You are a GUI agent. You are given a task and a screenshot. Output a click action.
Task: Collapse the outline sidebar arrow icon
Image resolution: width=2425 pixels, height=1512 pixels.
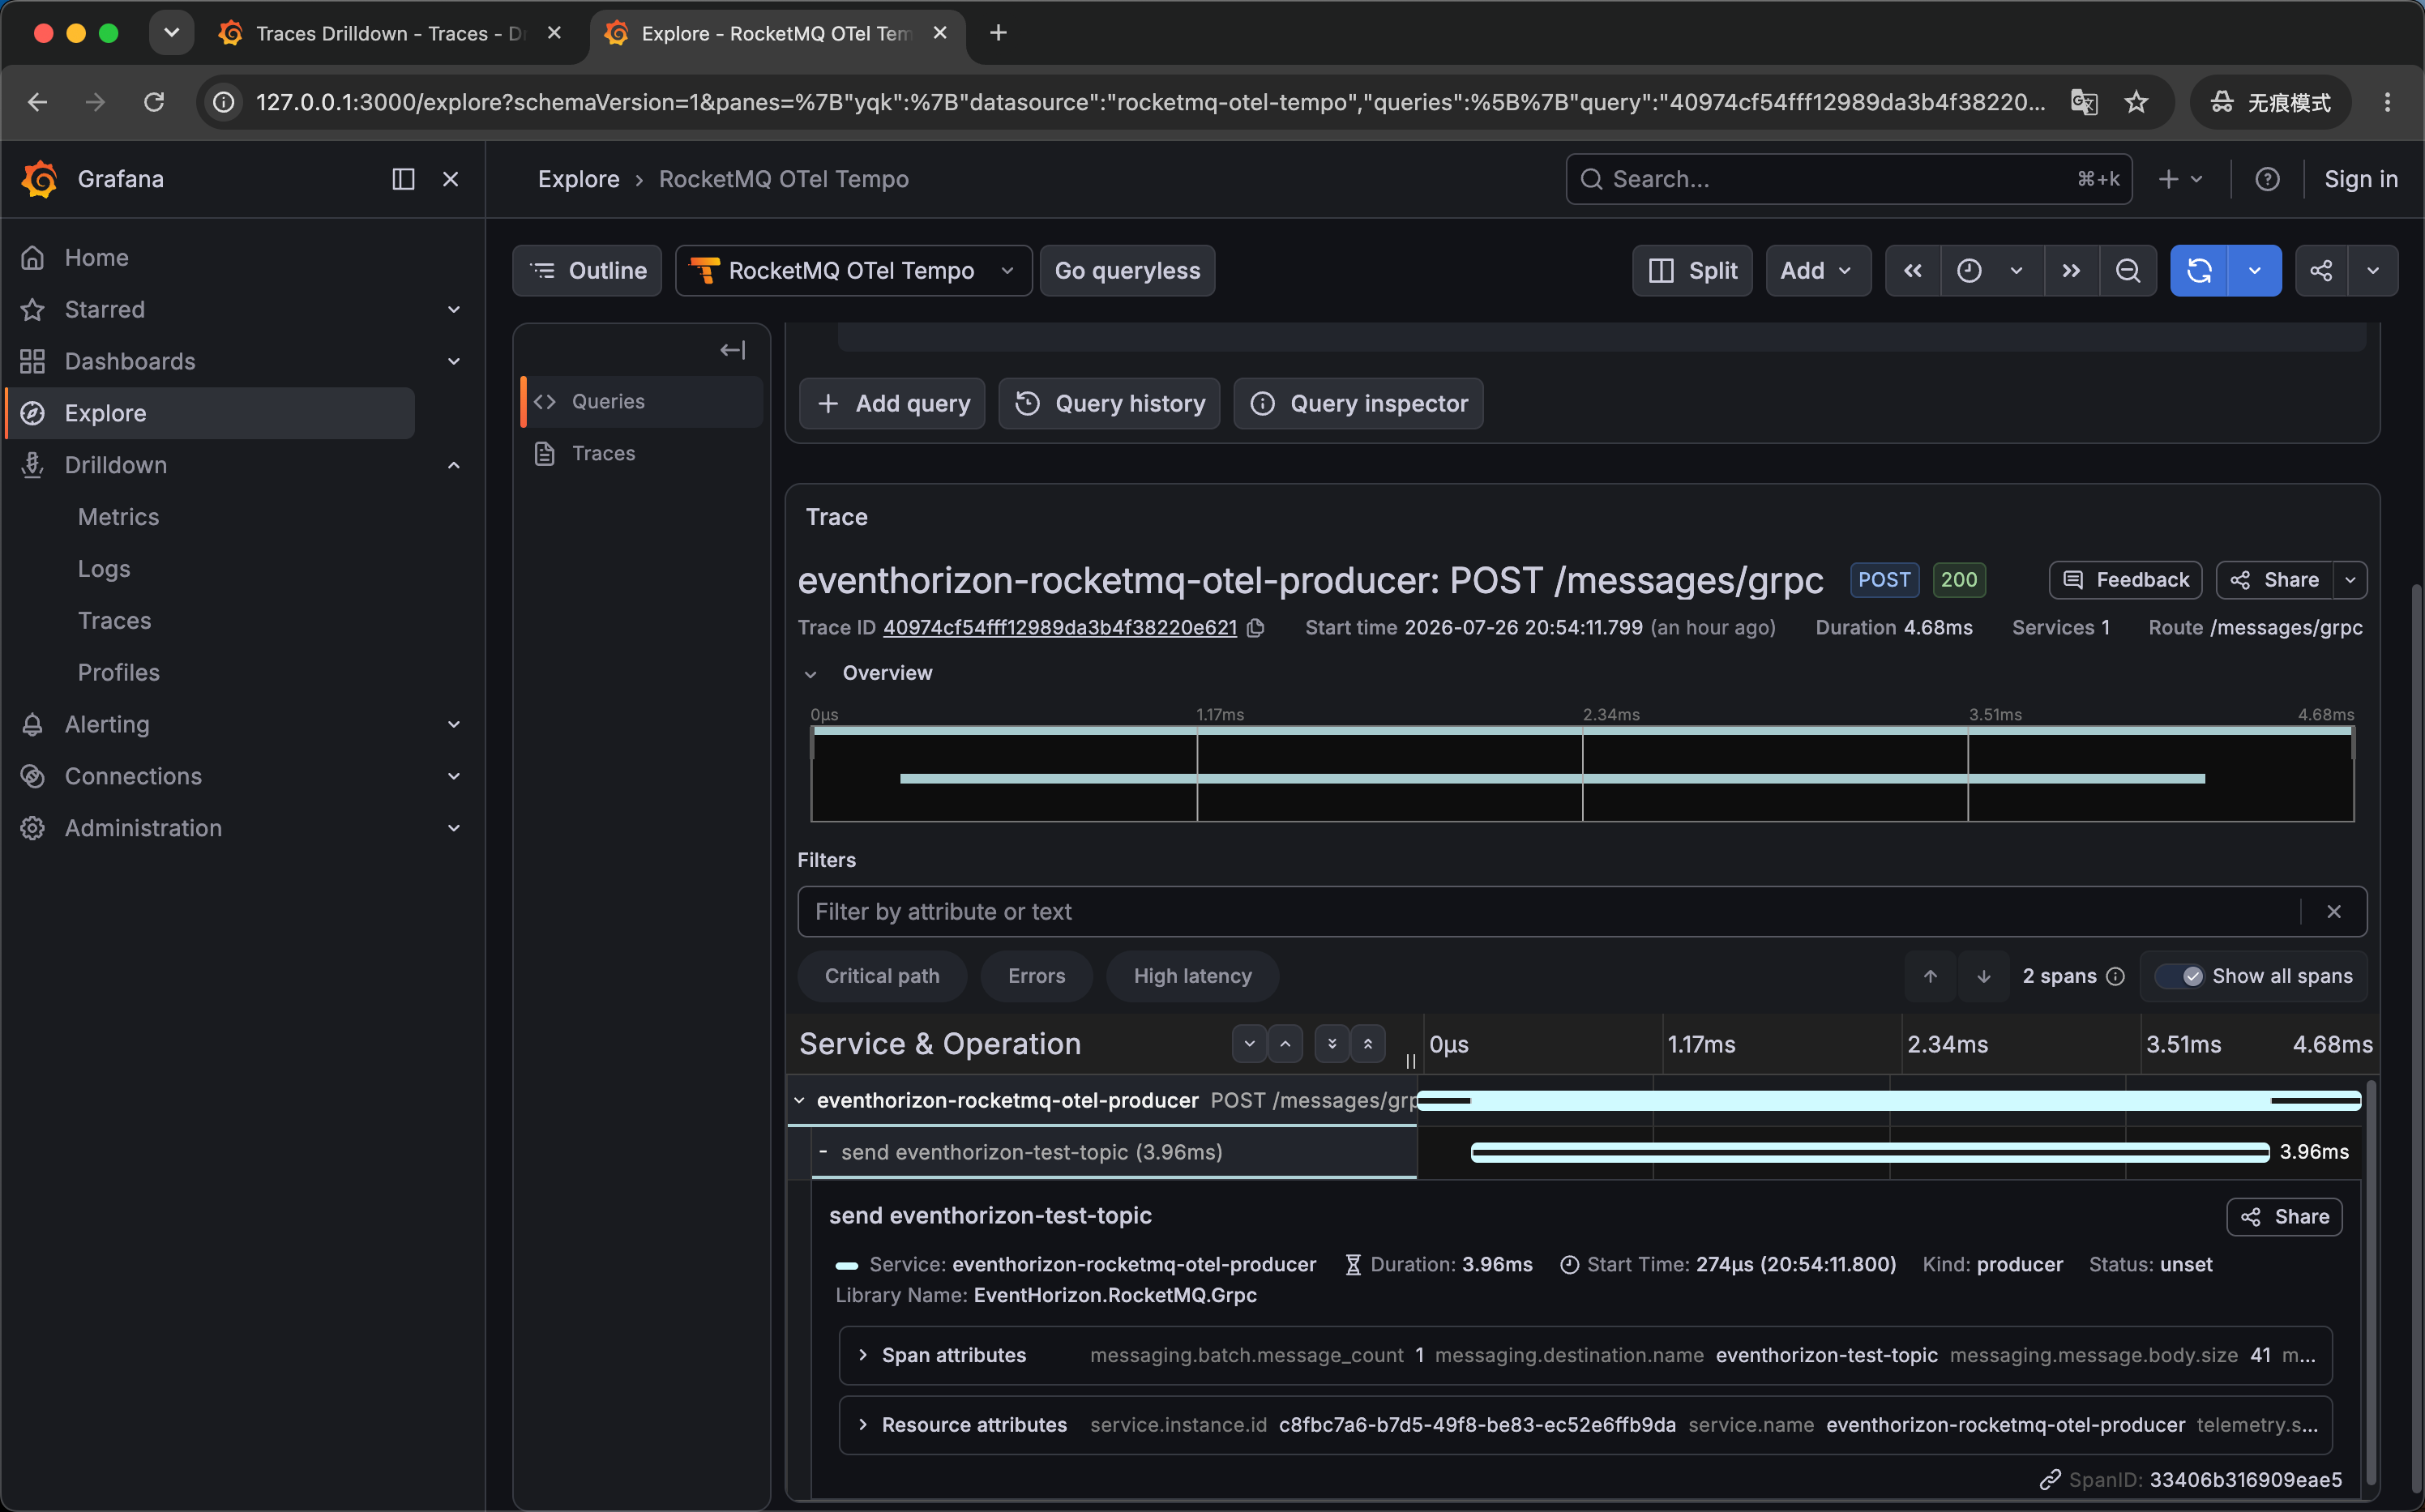click(x=733, y=350)
